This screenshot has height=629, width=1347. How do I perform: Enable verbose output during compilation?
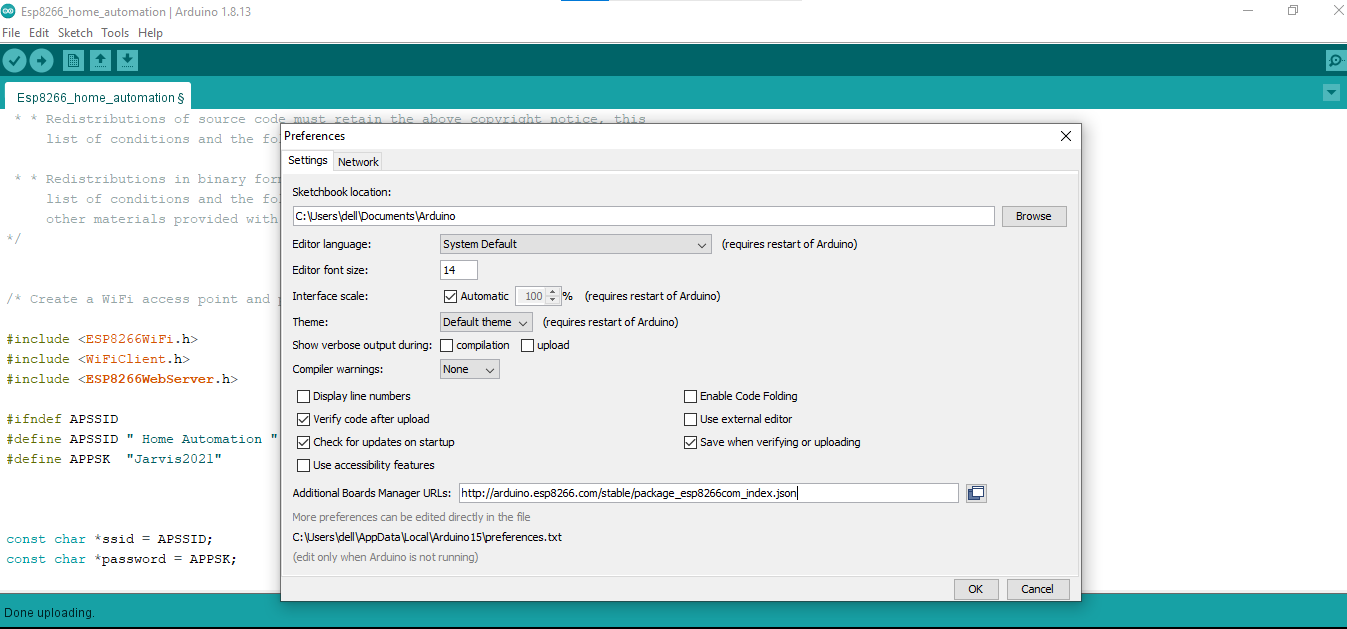pos(447,345)
